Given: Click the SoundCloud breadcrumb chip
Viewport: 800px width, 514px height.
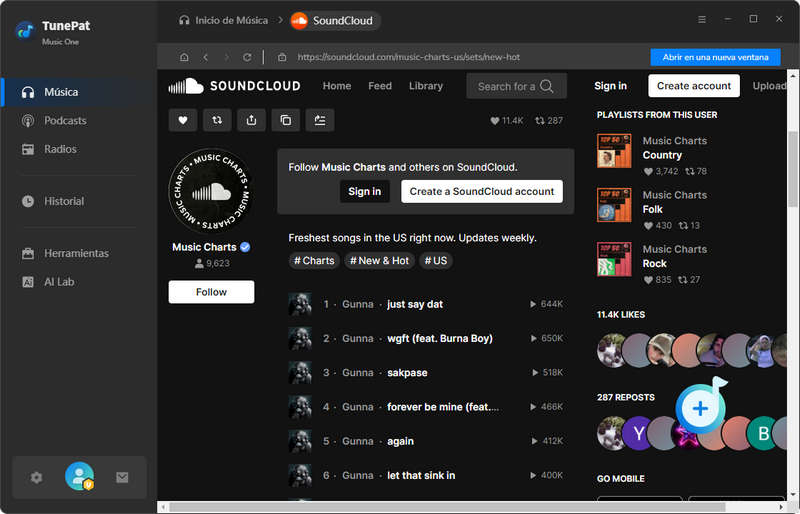Looking at the screenshot, I should click(334, 20).
